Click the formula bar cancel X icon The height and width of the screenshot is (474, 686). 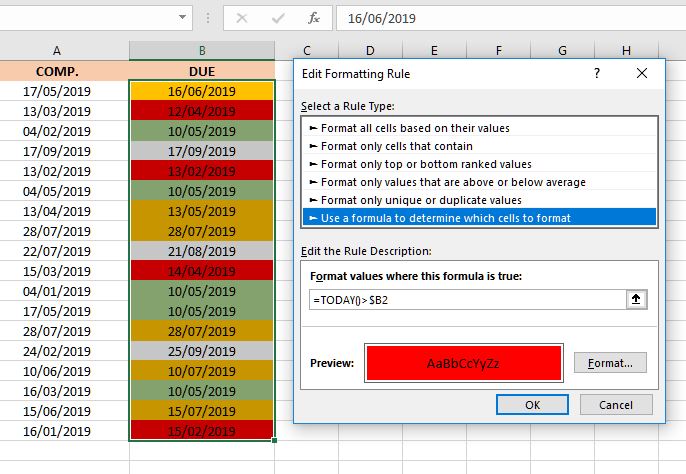point(242,18)
